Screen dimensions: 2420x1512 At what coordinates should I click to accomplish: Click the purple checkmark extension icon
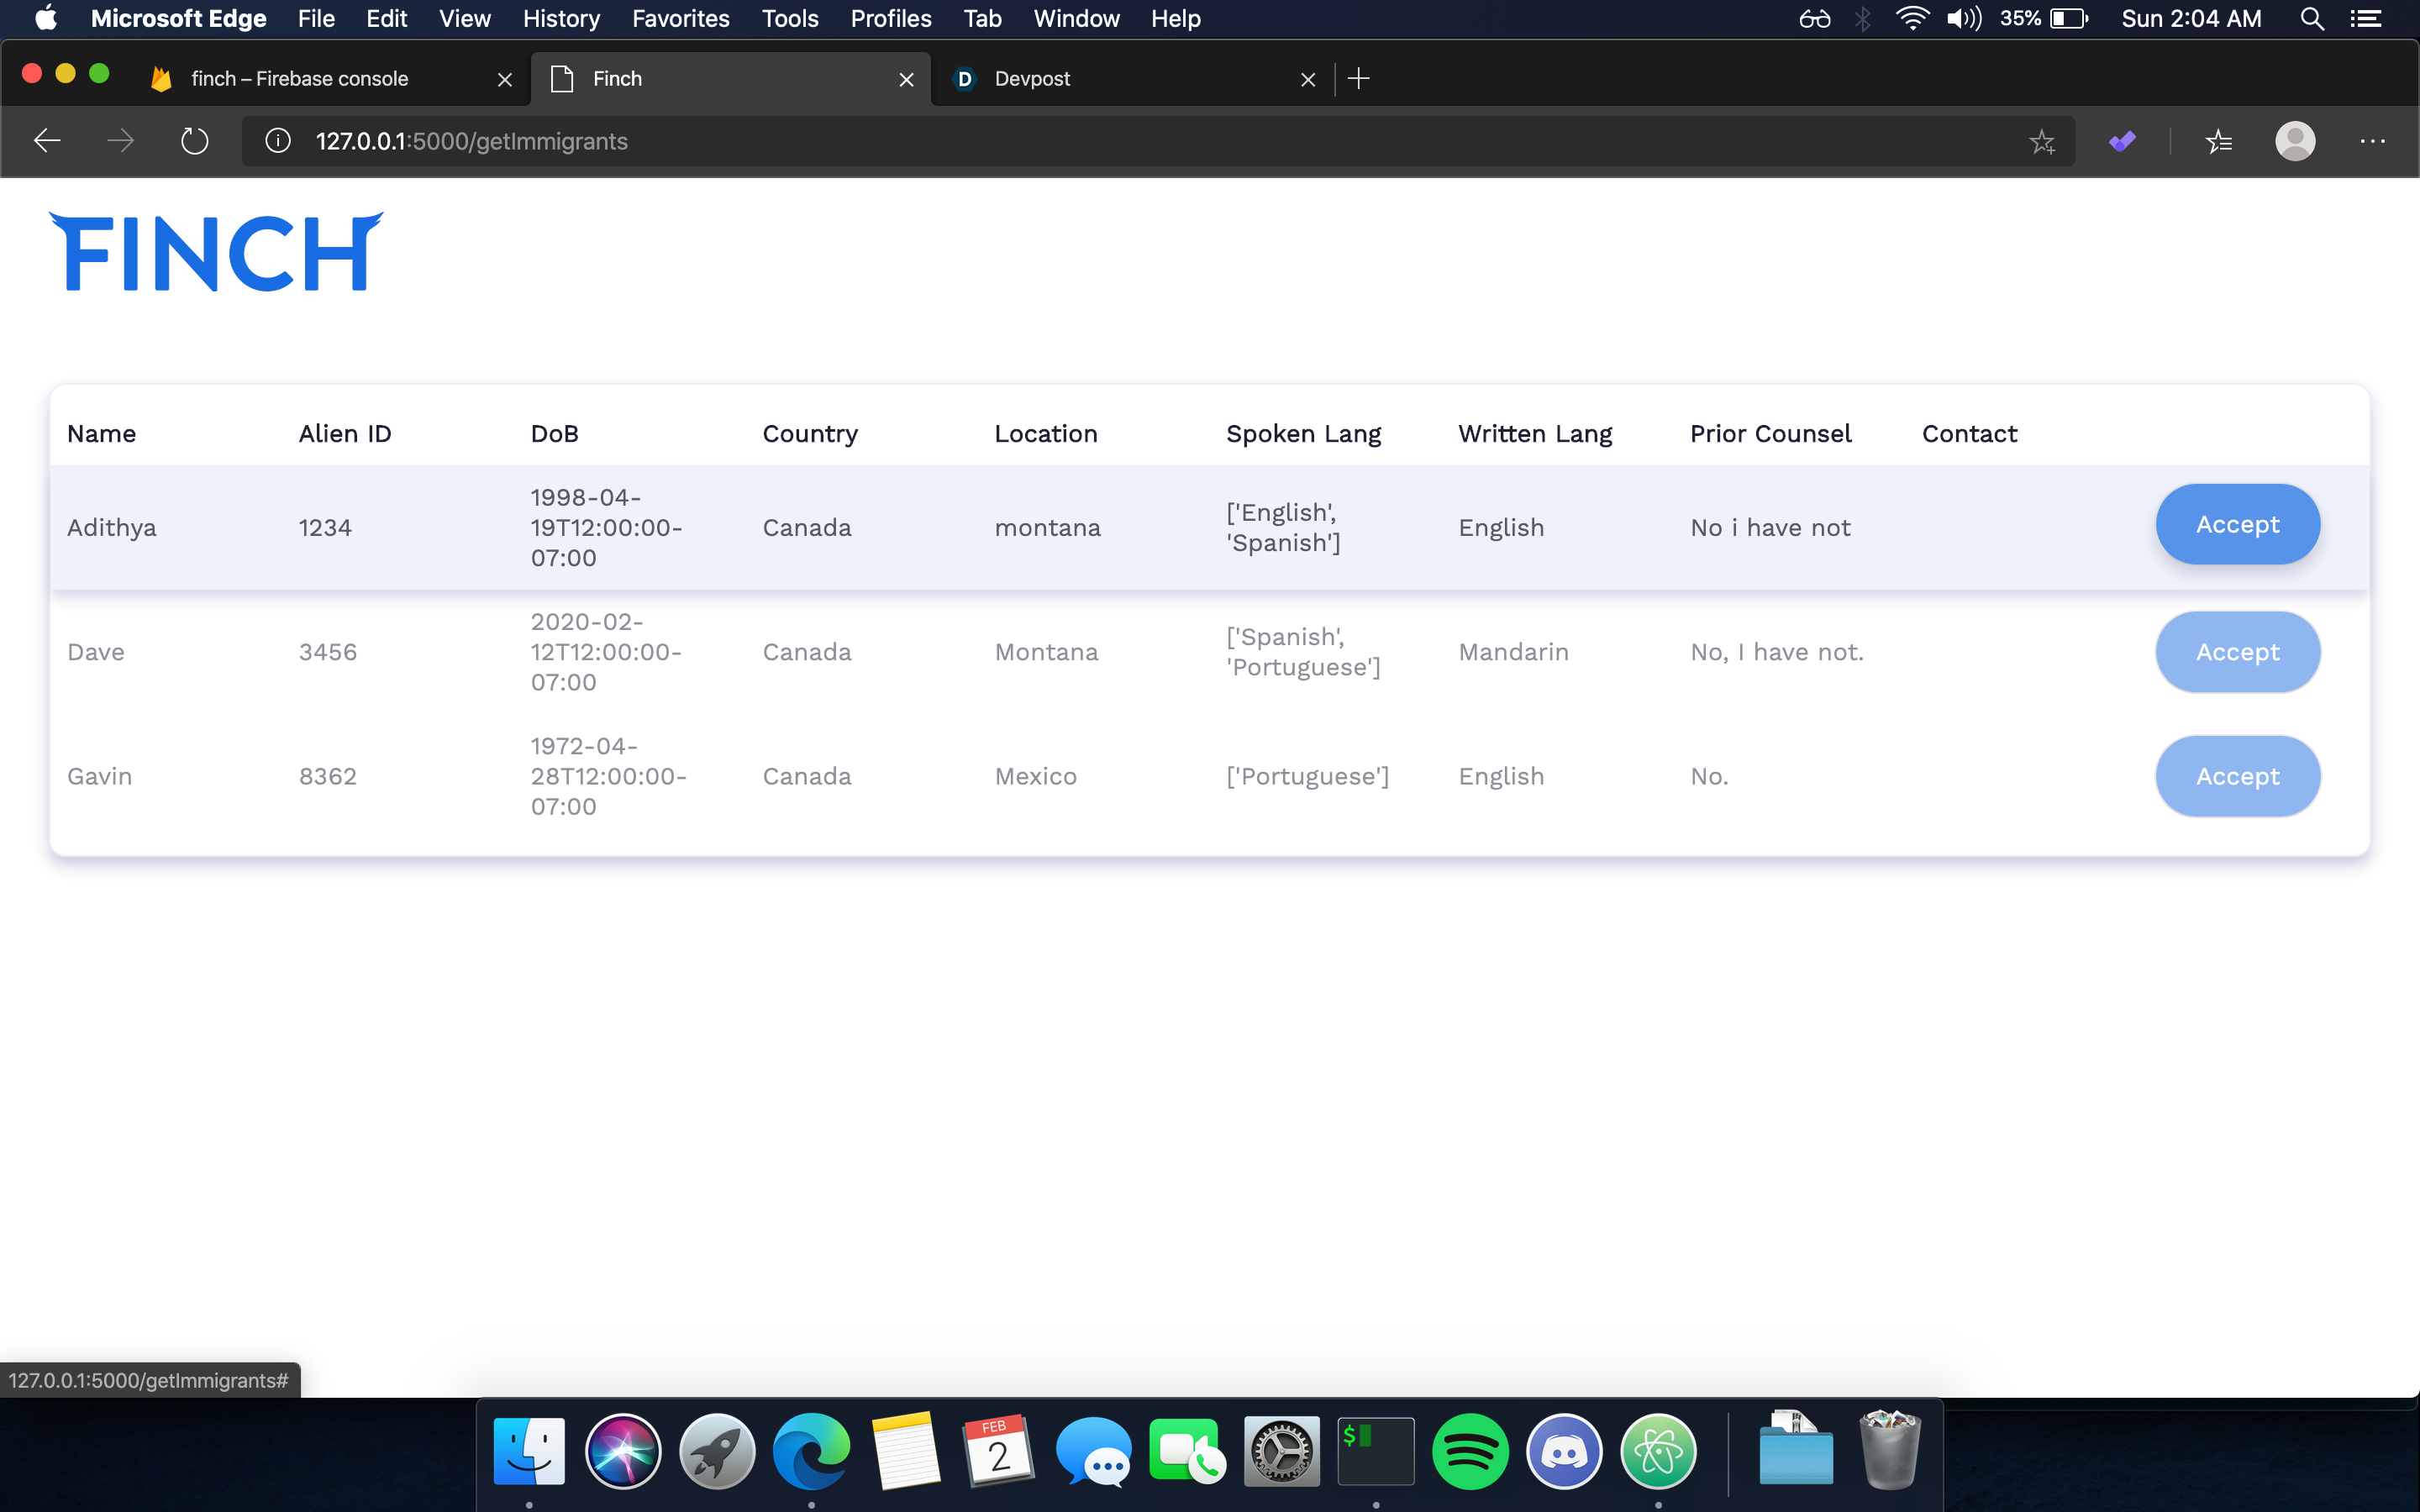pos(2122,141)
